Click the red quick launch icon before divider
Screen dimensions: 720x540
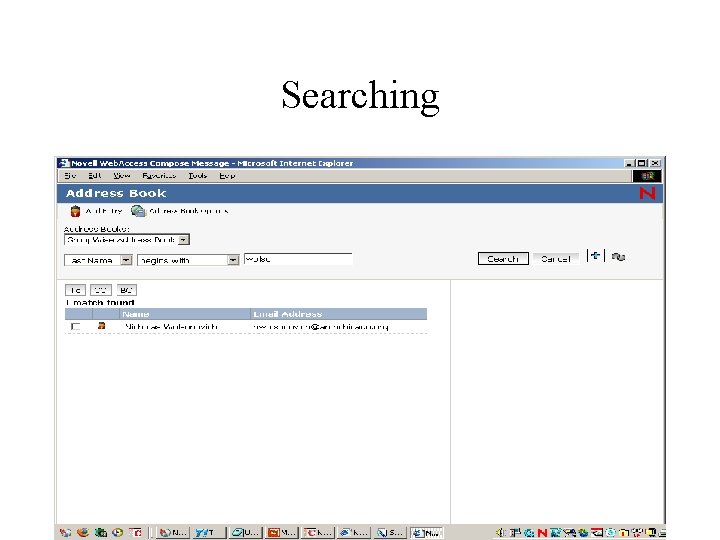click(x=135, y=532)
